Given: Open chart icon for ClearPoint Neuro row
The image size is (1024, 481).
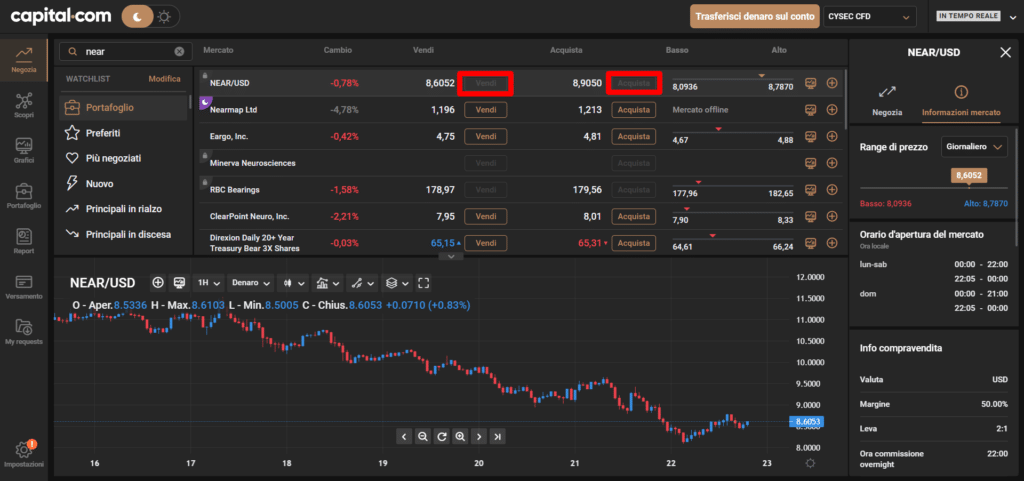Looking at the screenshot, I should (x=810, y=216).
